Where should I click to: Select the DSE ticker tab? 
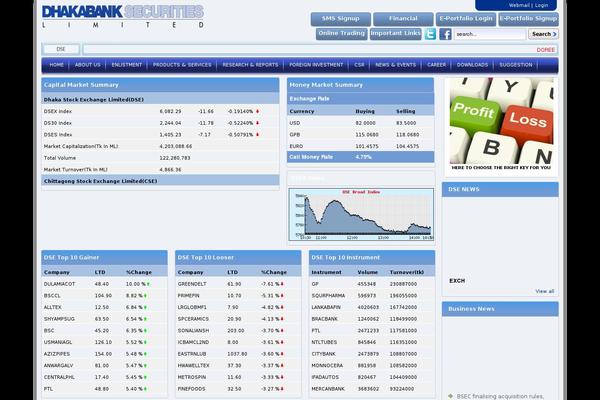tap(61, 49)
